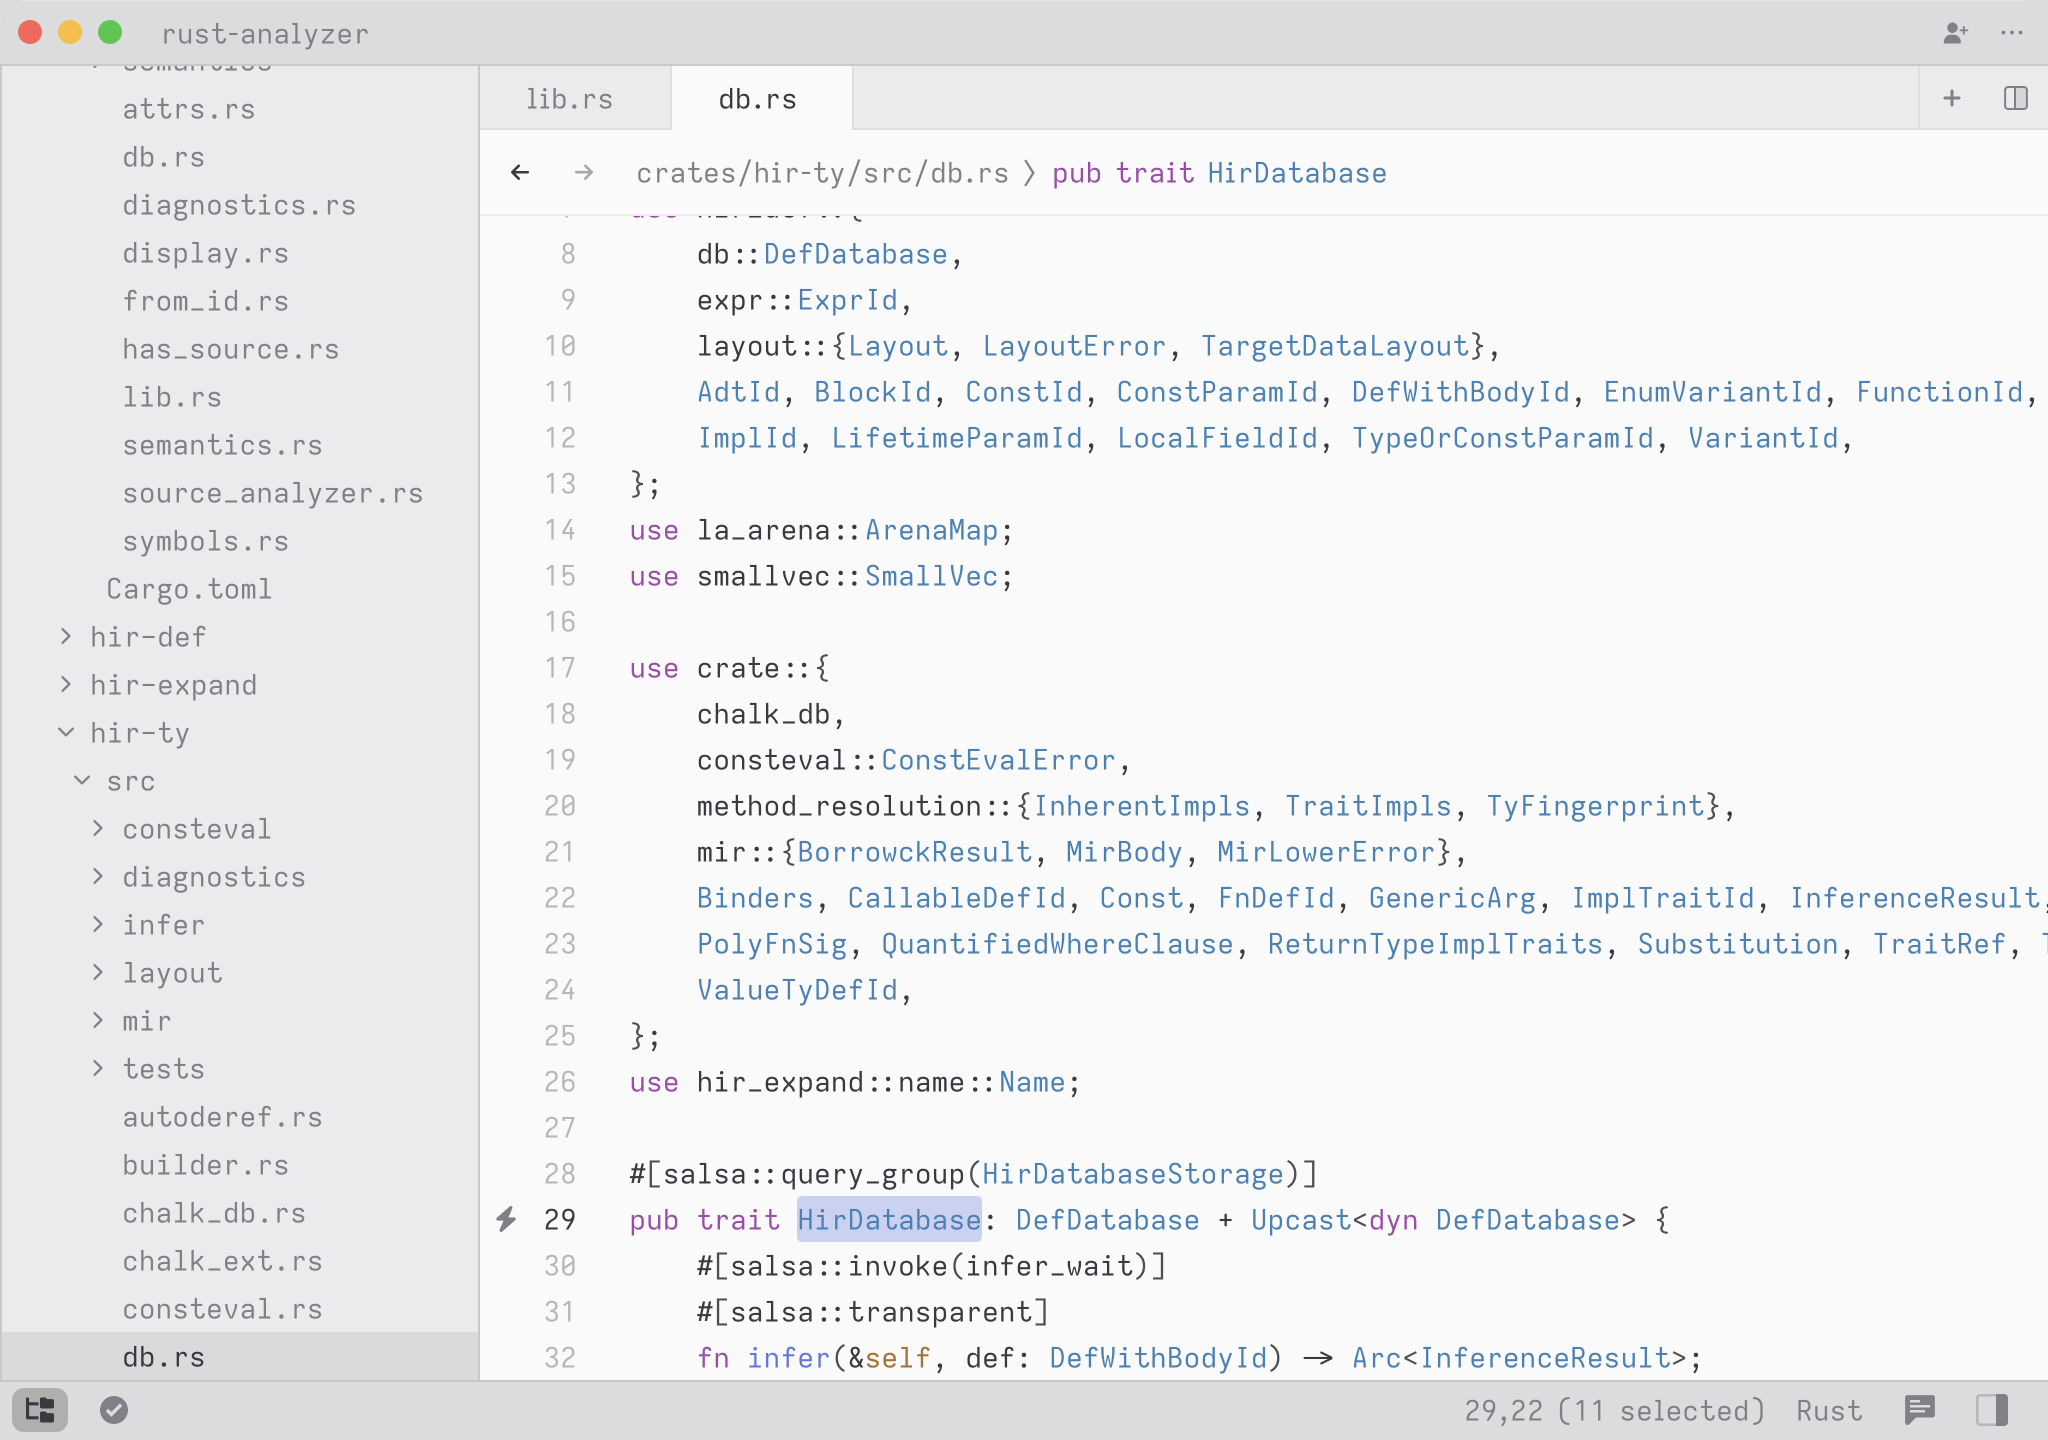The image size is (2048, 1440).
Task: Open diagnostics checkmark icon in status bar
Action: click(x=114, y=1410)
